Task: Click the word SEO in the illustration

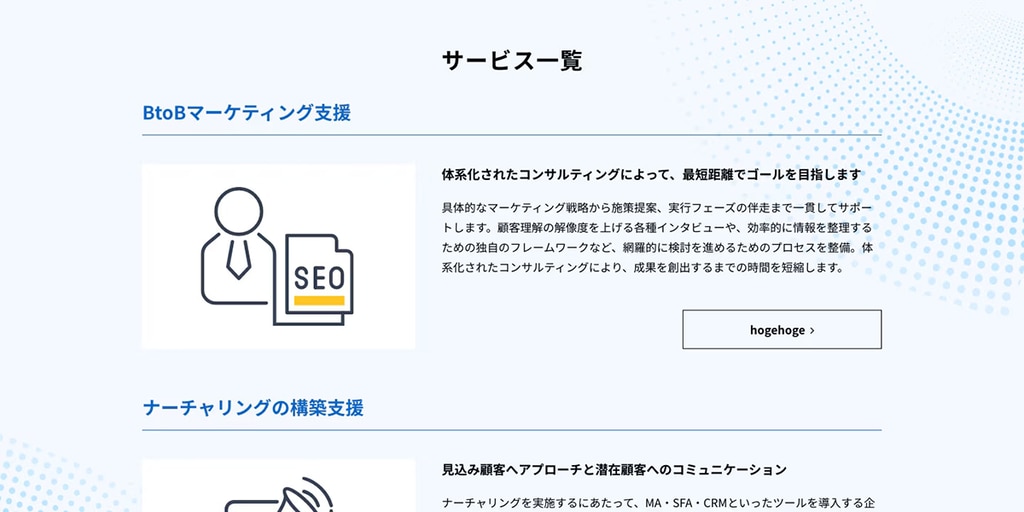Action: [x=319, y=277]
